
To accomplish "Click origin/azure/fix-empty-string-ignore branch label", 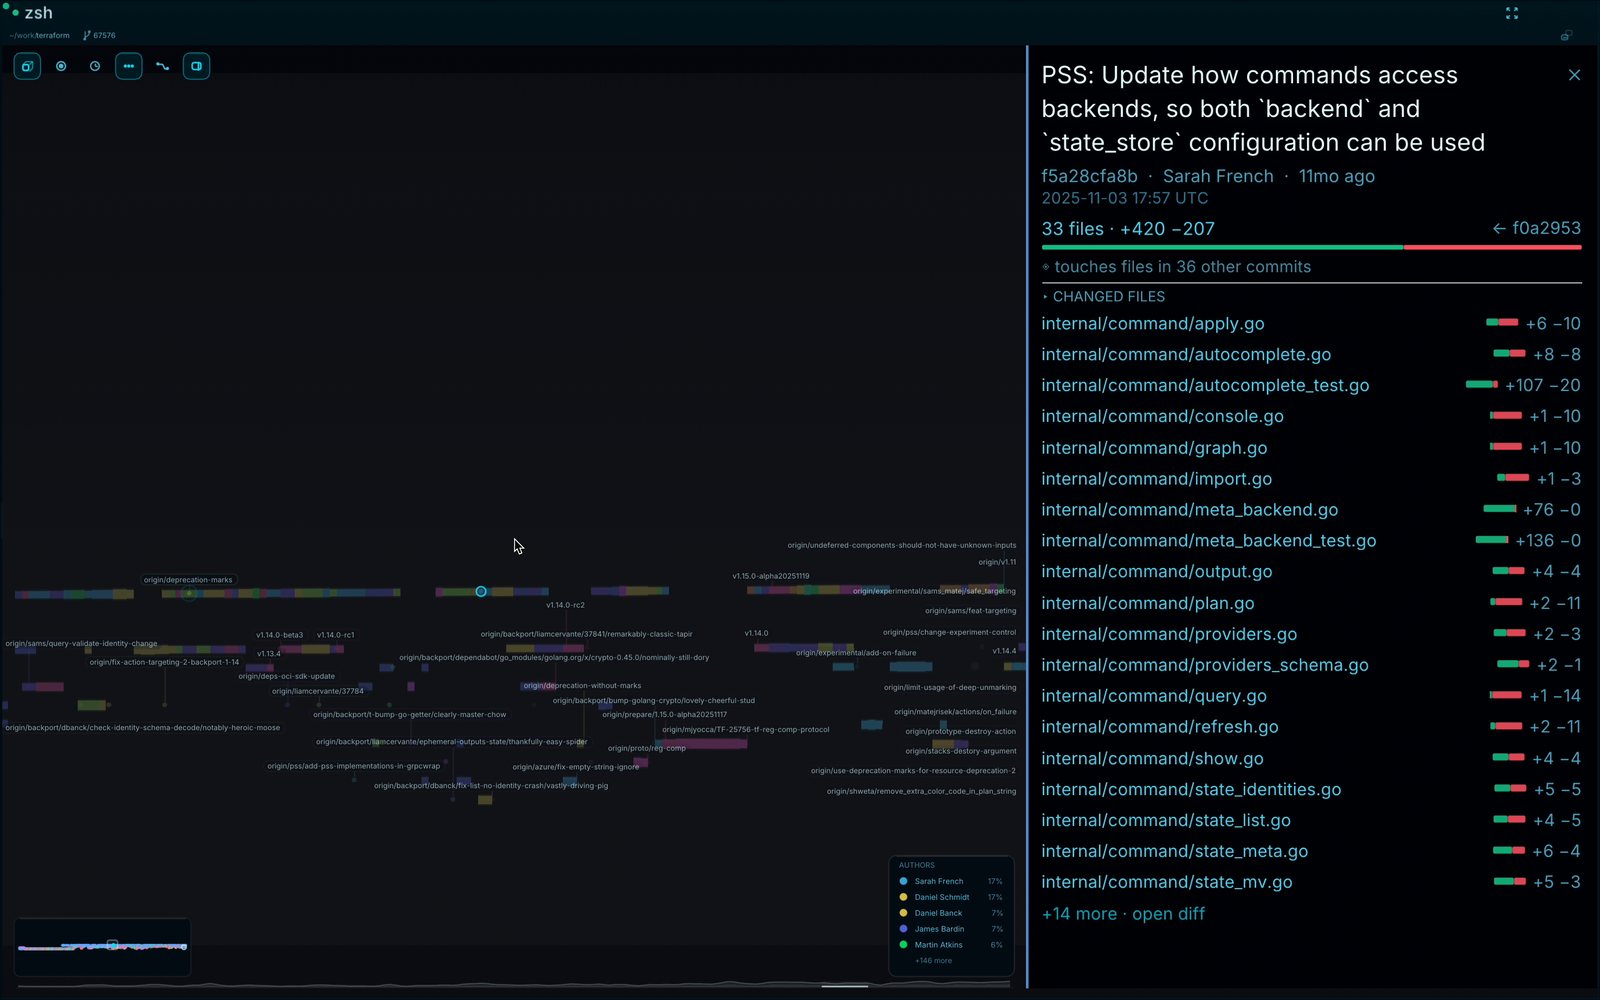I will [x=576, y=767].
